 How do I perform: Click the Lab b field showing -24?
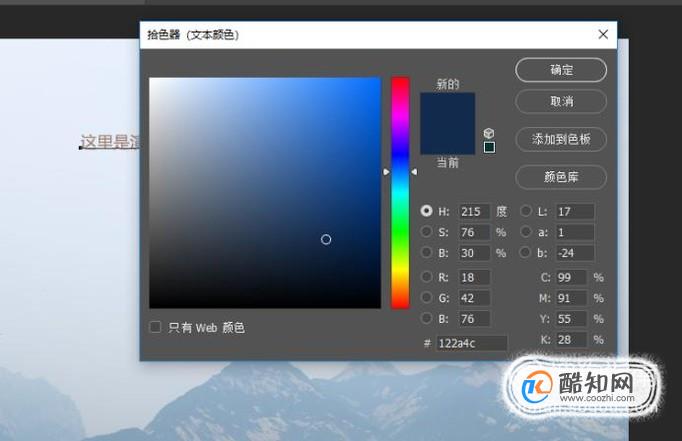(575, 253)
